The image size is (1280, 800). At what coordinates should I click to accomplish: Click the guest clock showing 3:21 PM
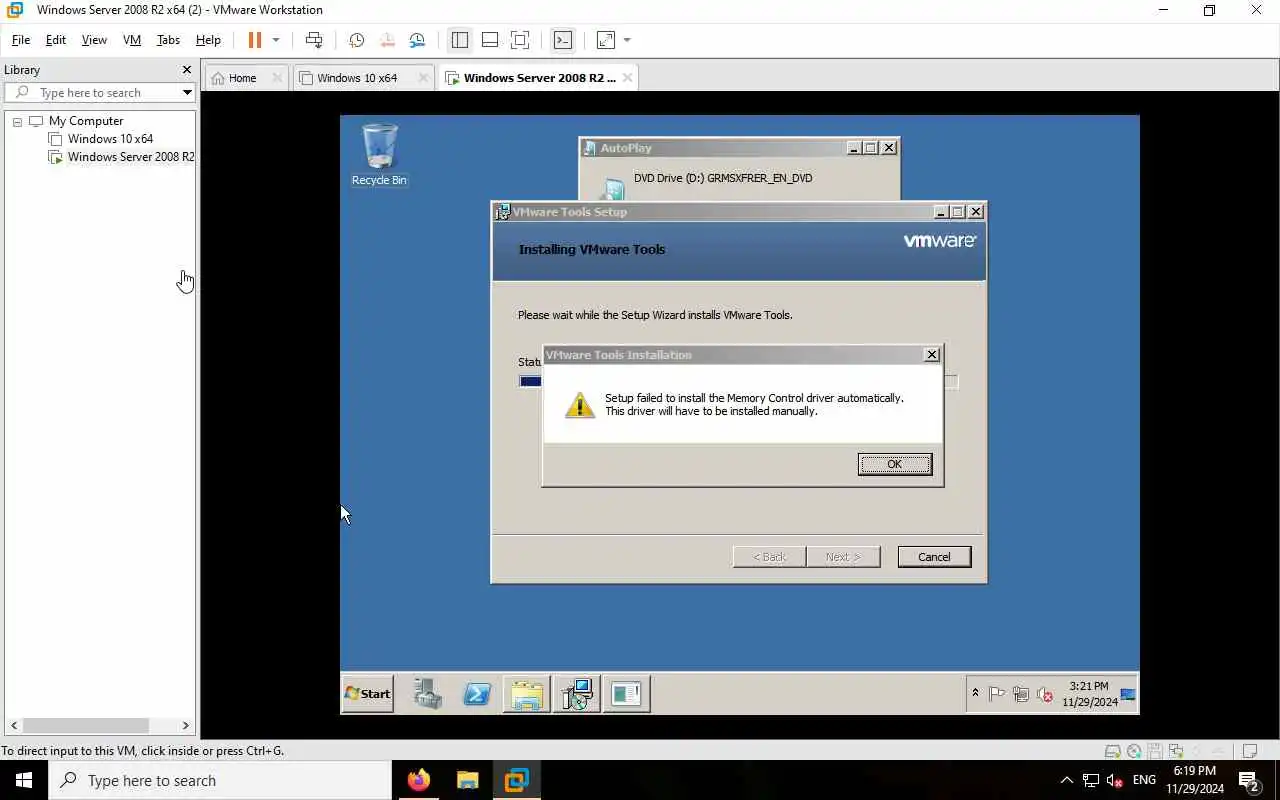click(x=1090, y=694)
